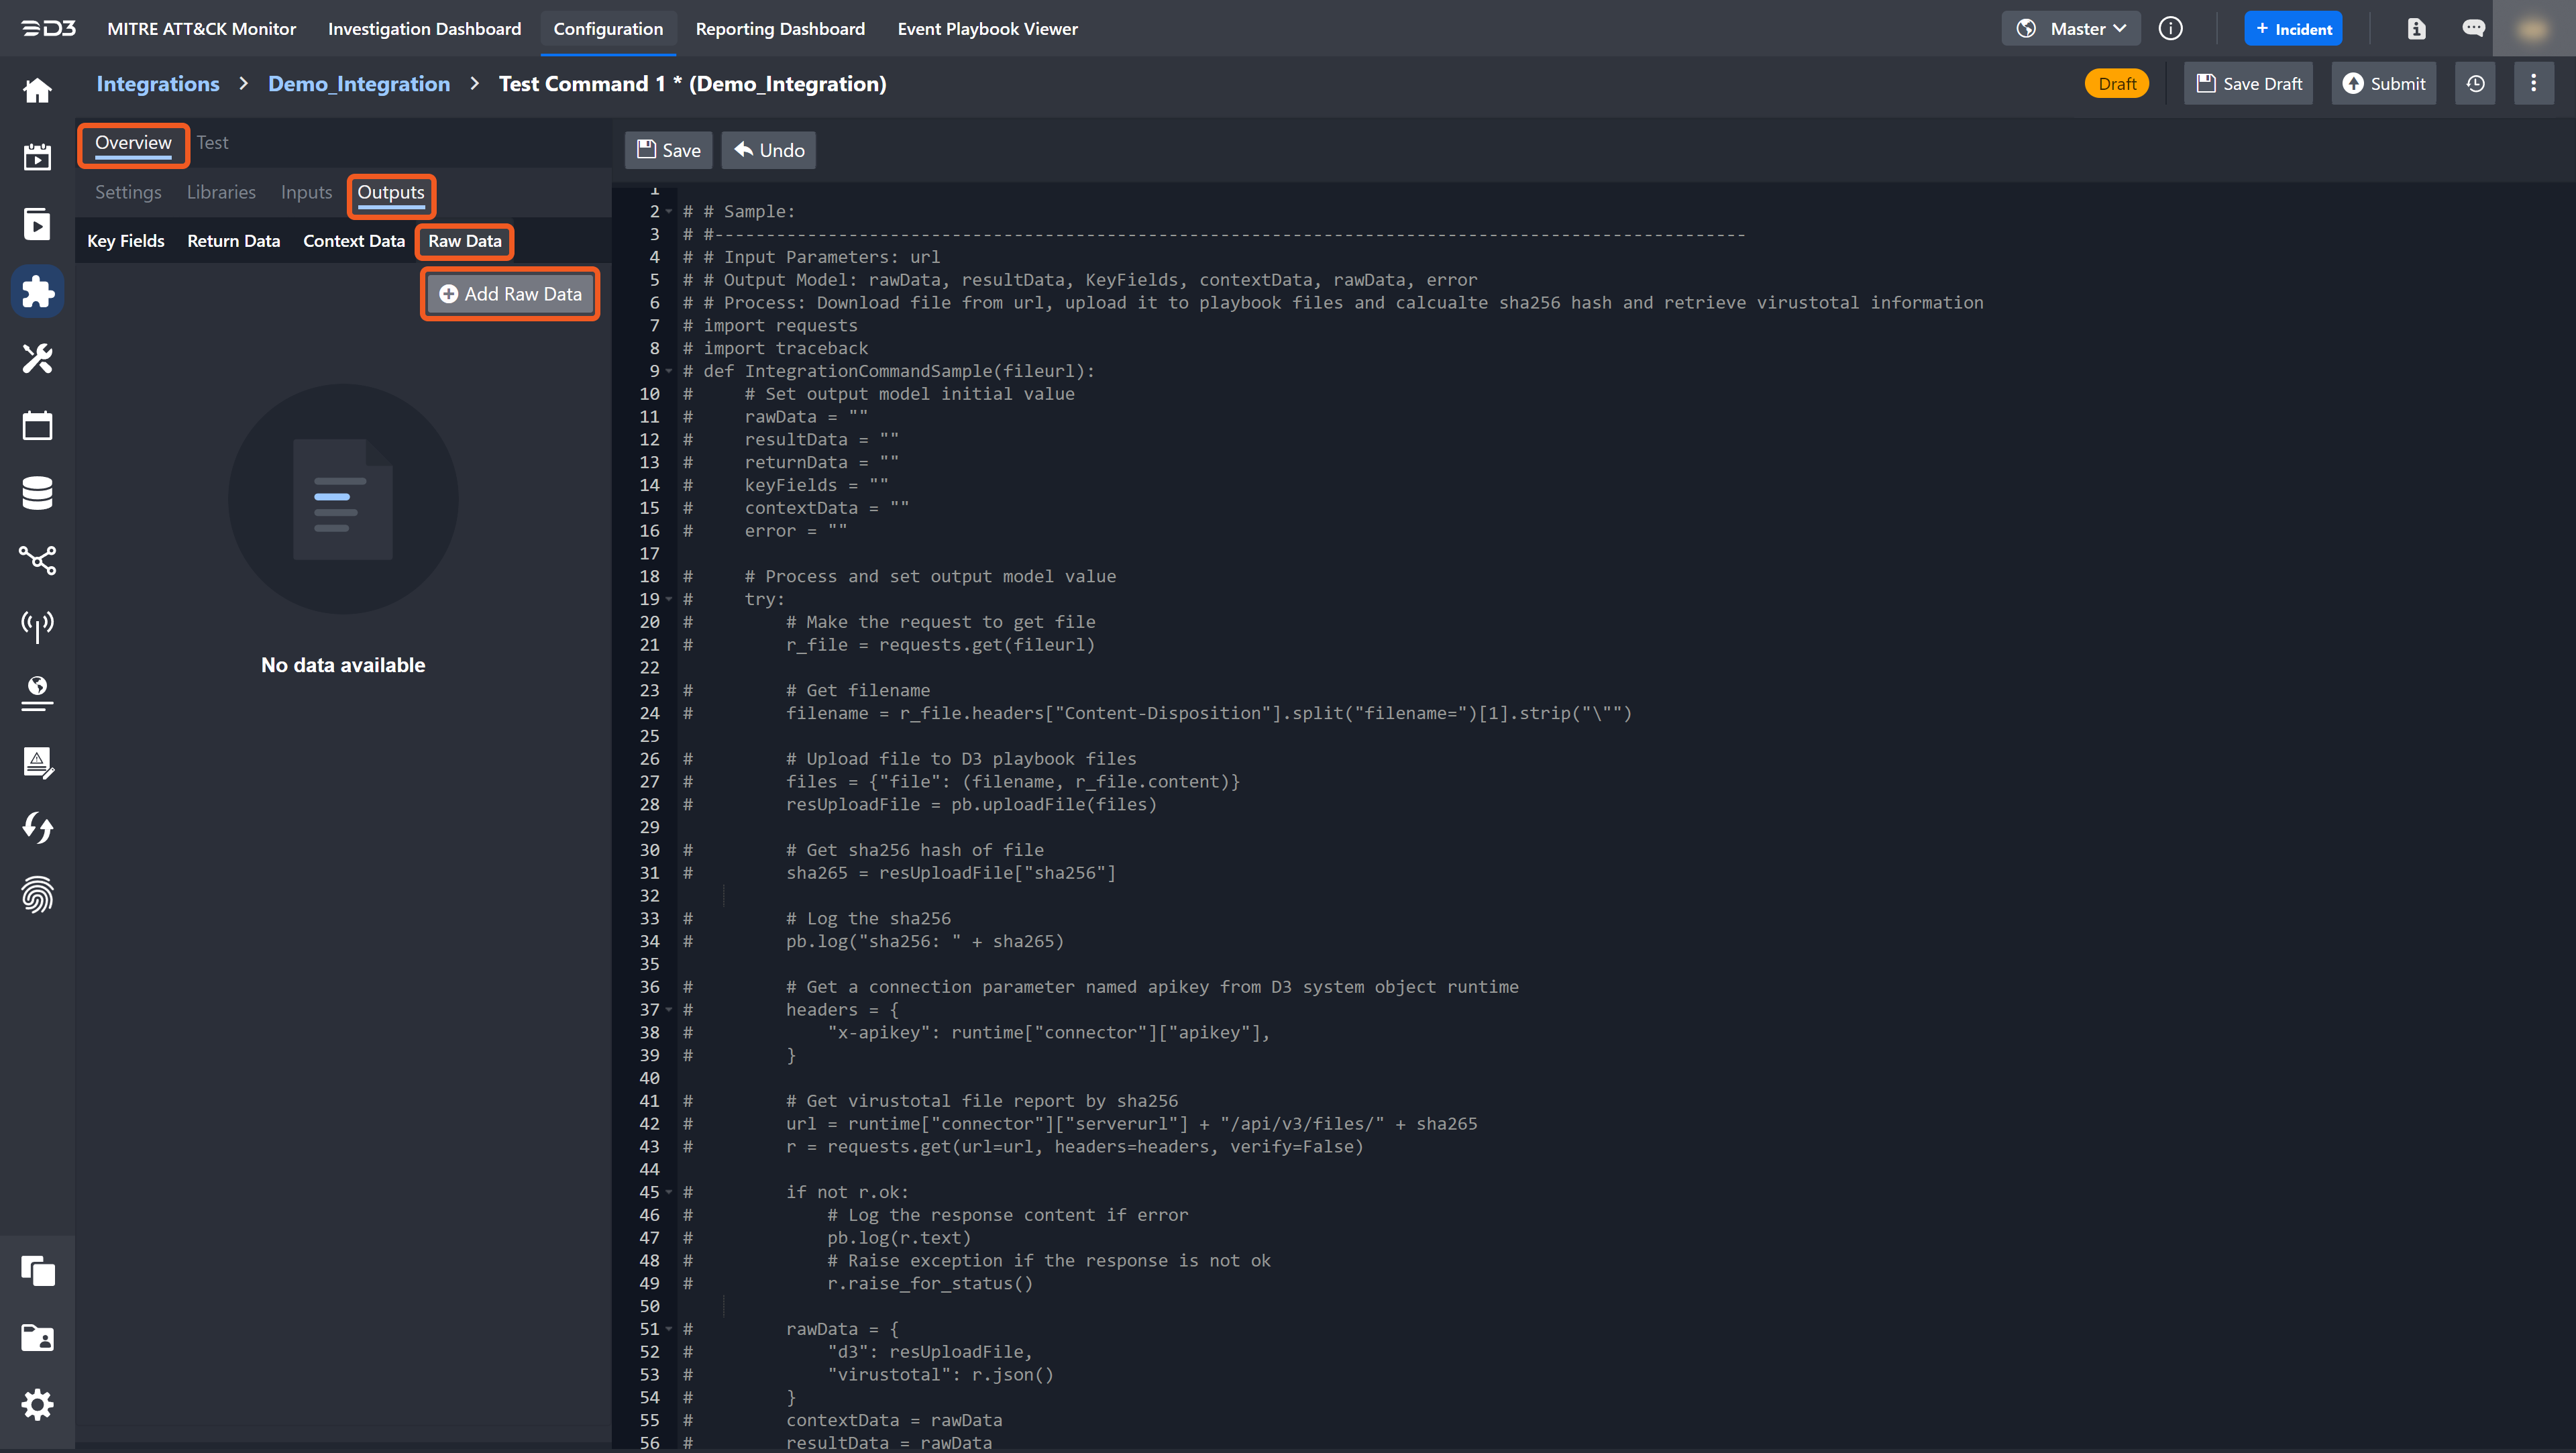
Task: Switch to the Test tab
Action: click(212, 143)
